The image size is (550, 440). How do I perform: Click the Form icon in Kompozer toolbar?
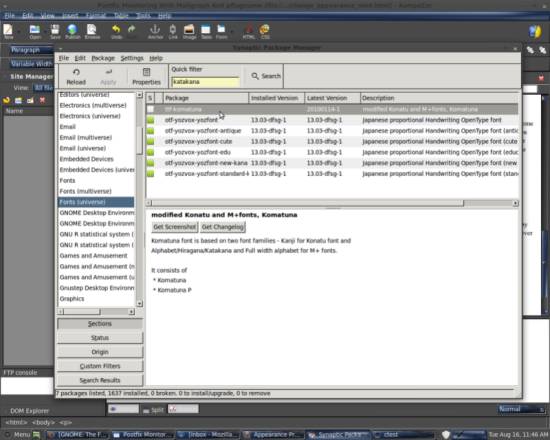point(221,31)
